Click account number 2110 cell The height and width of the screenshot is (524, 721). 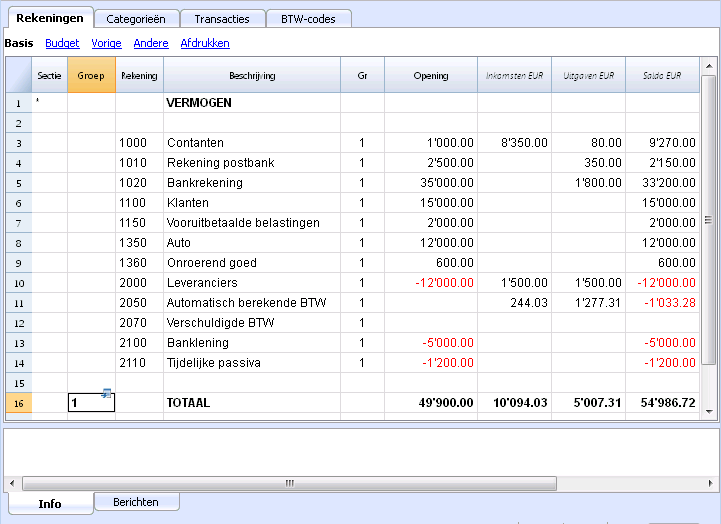tap(139, 363)
